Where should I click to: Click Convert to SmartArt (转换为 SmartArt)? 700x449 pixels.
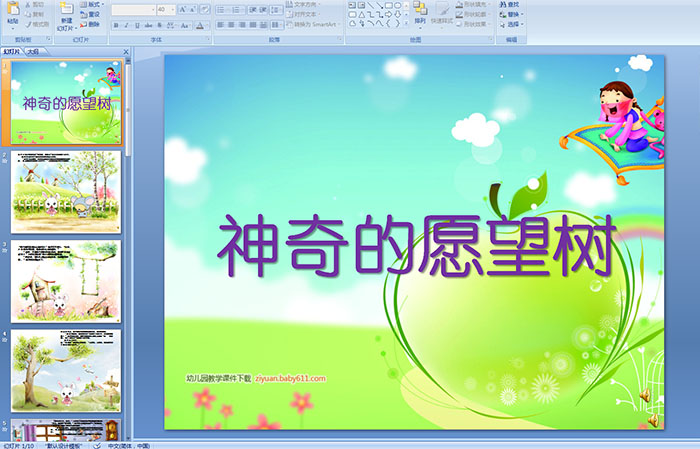click(314, 24)
